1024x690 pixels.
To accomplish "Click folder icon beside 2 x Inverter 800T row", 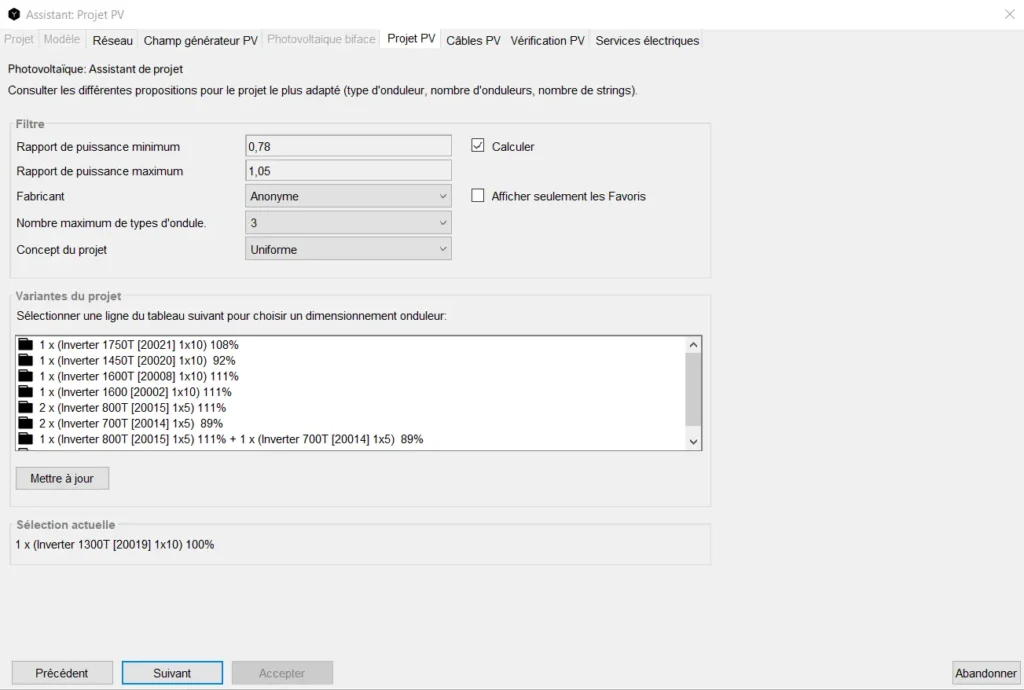I will (26, 407).
